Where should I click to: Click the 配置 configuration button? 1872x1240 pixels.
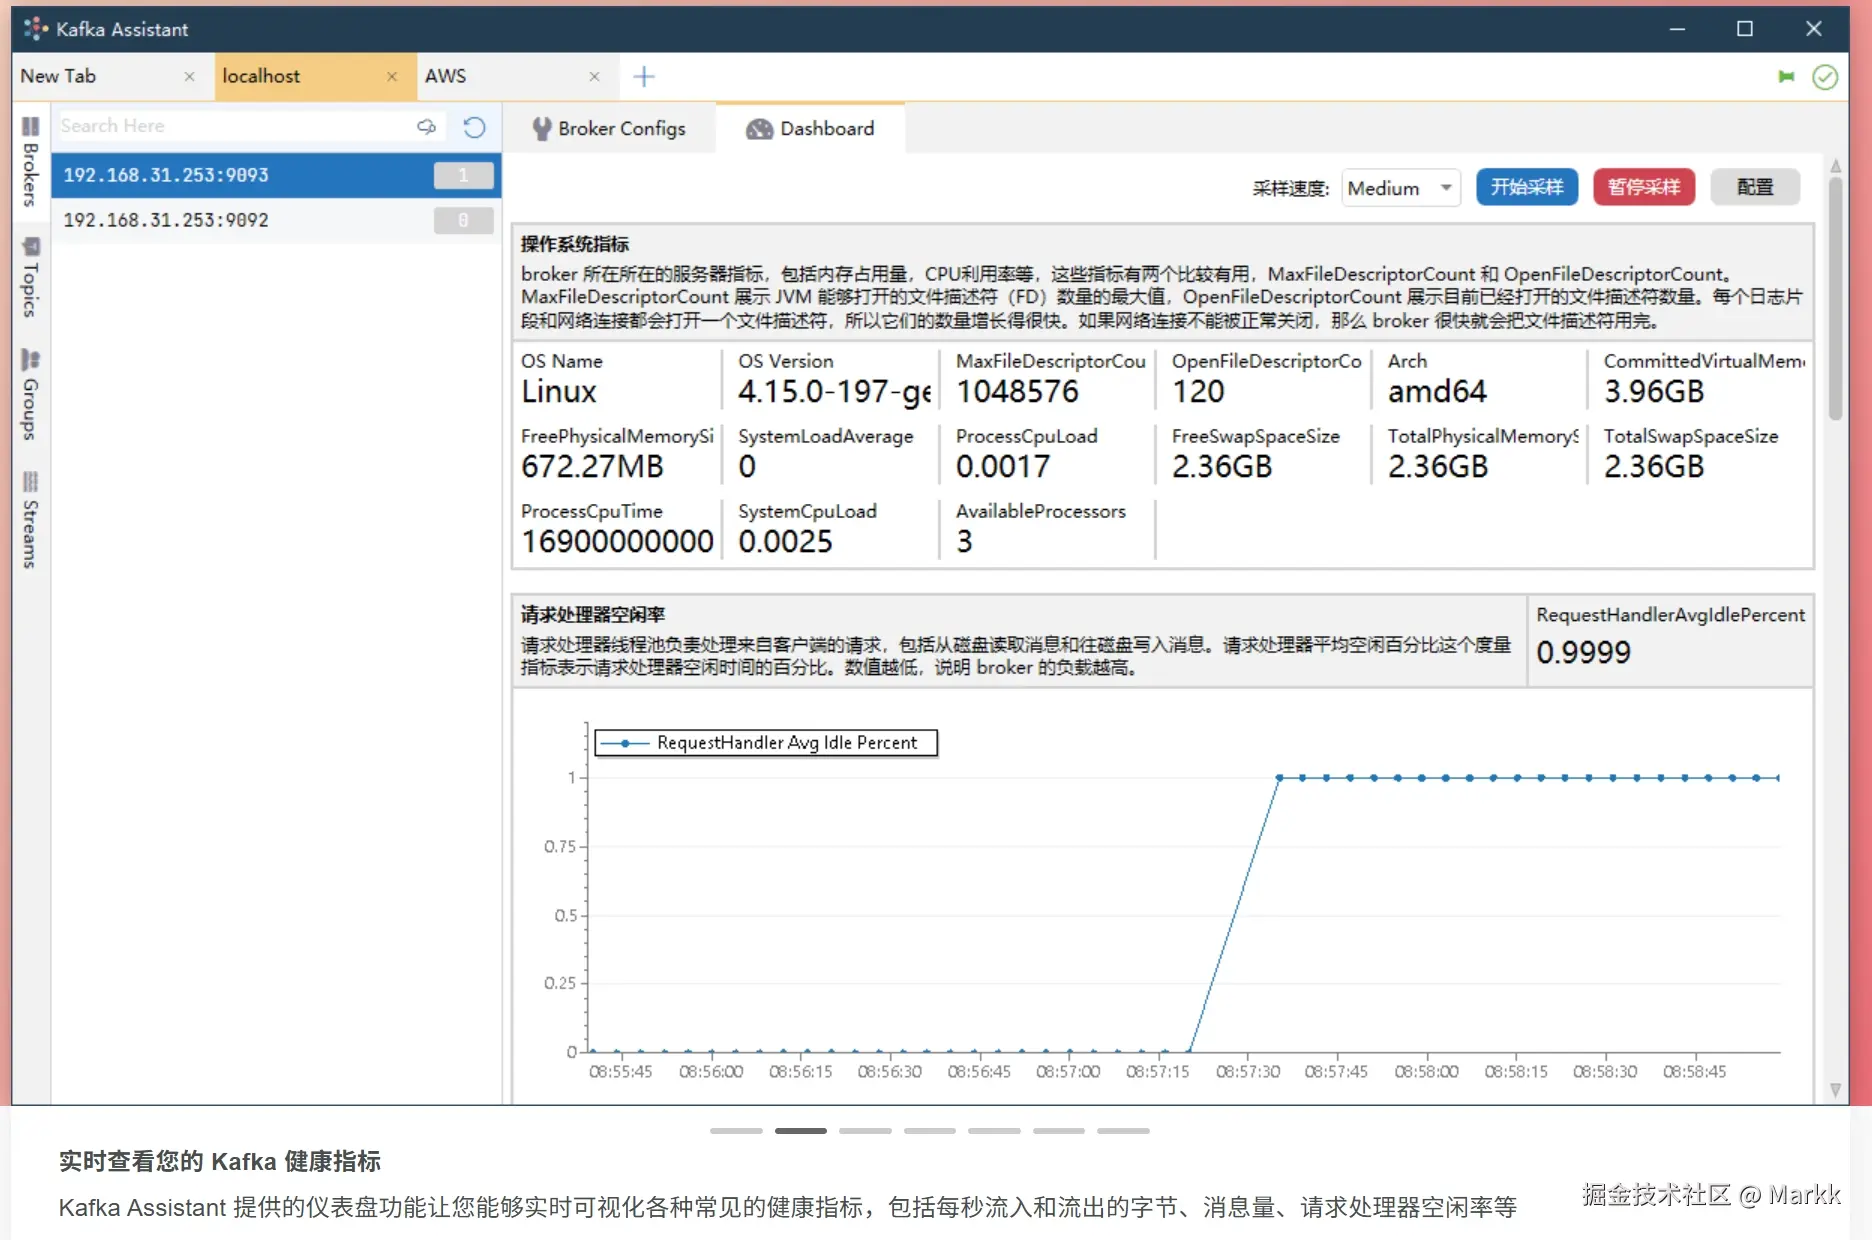pyautogui.click(x=1755, y=188)
